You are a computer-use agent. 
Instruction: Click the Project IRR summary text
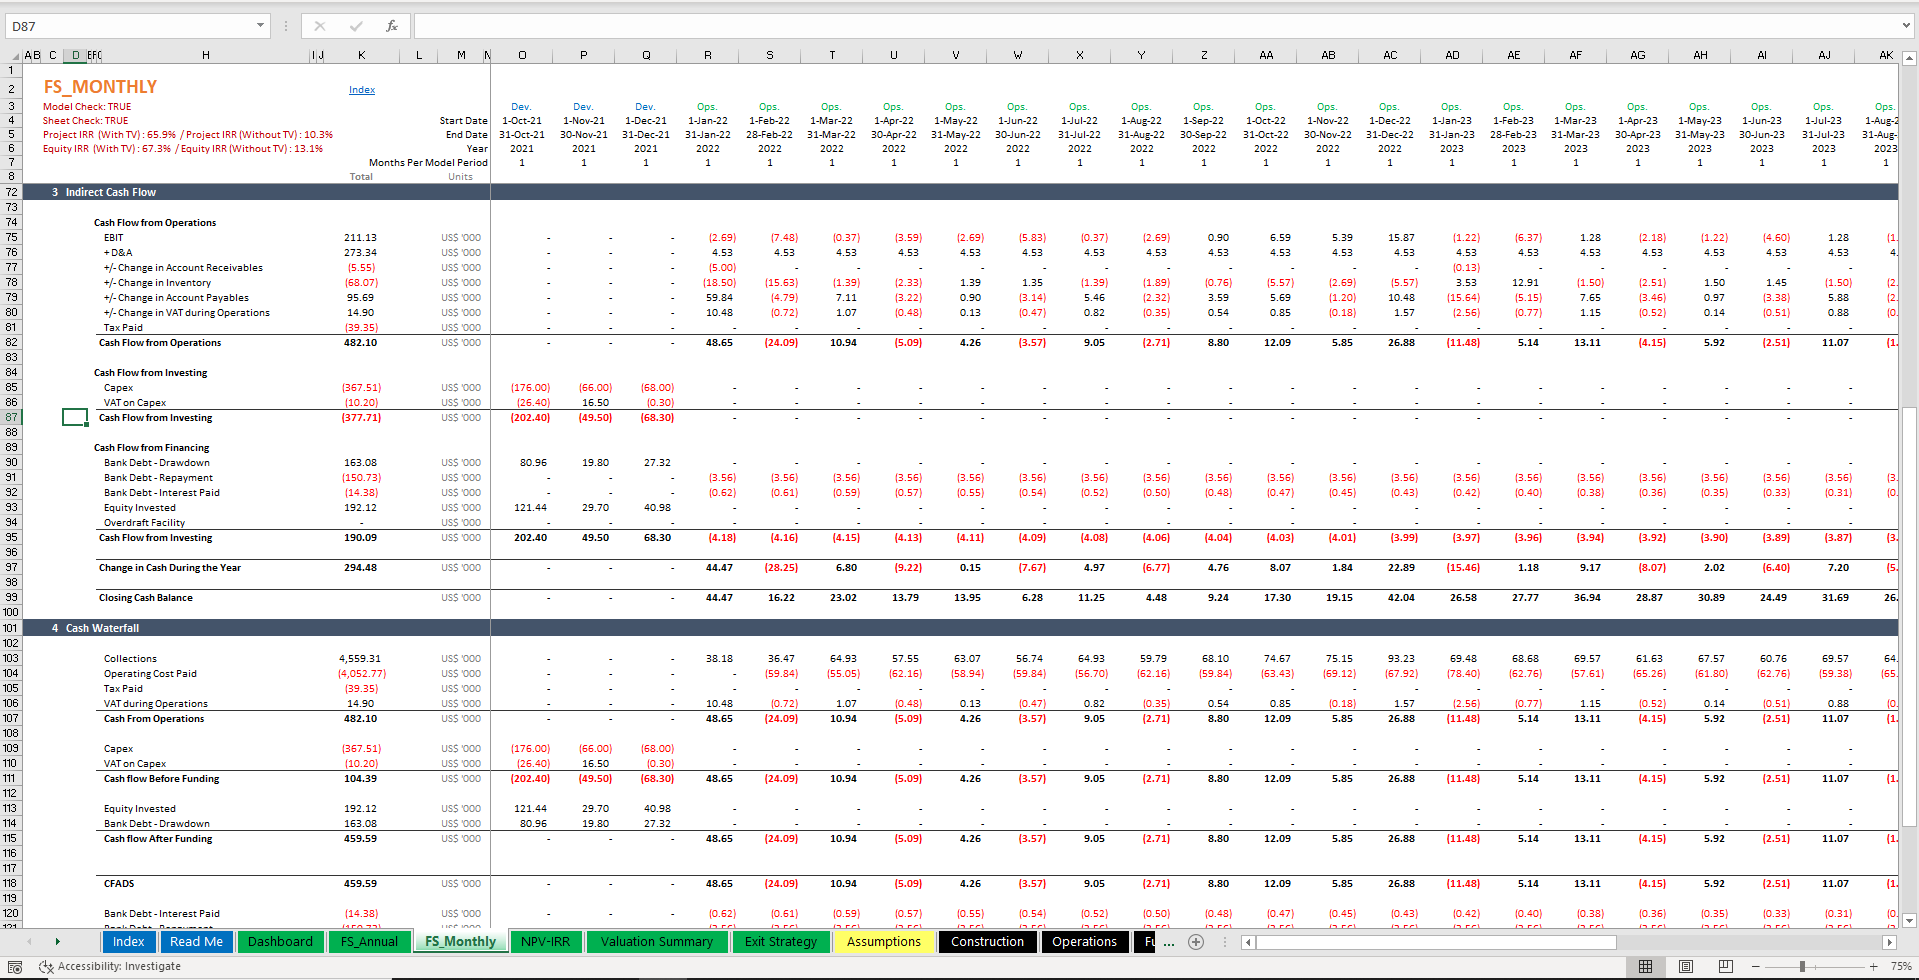[188, 135]
